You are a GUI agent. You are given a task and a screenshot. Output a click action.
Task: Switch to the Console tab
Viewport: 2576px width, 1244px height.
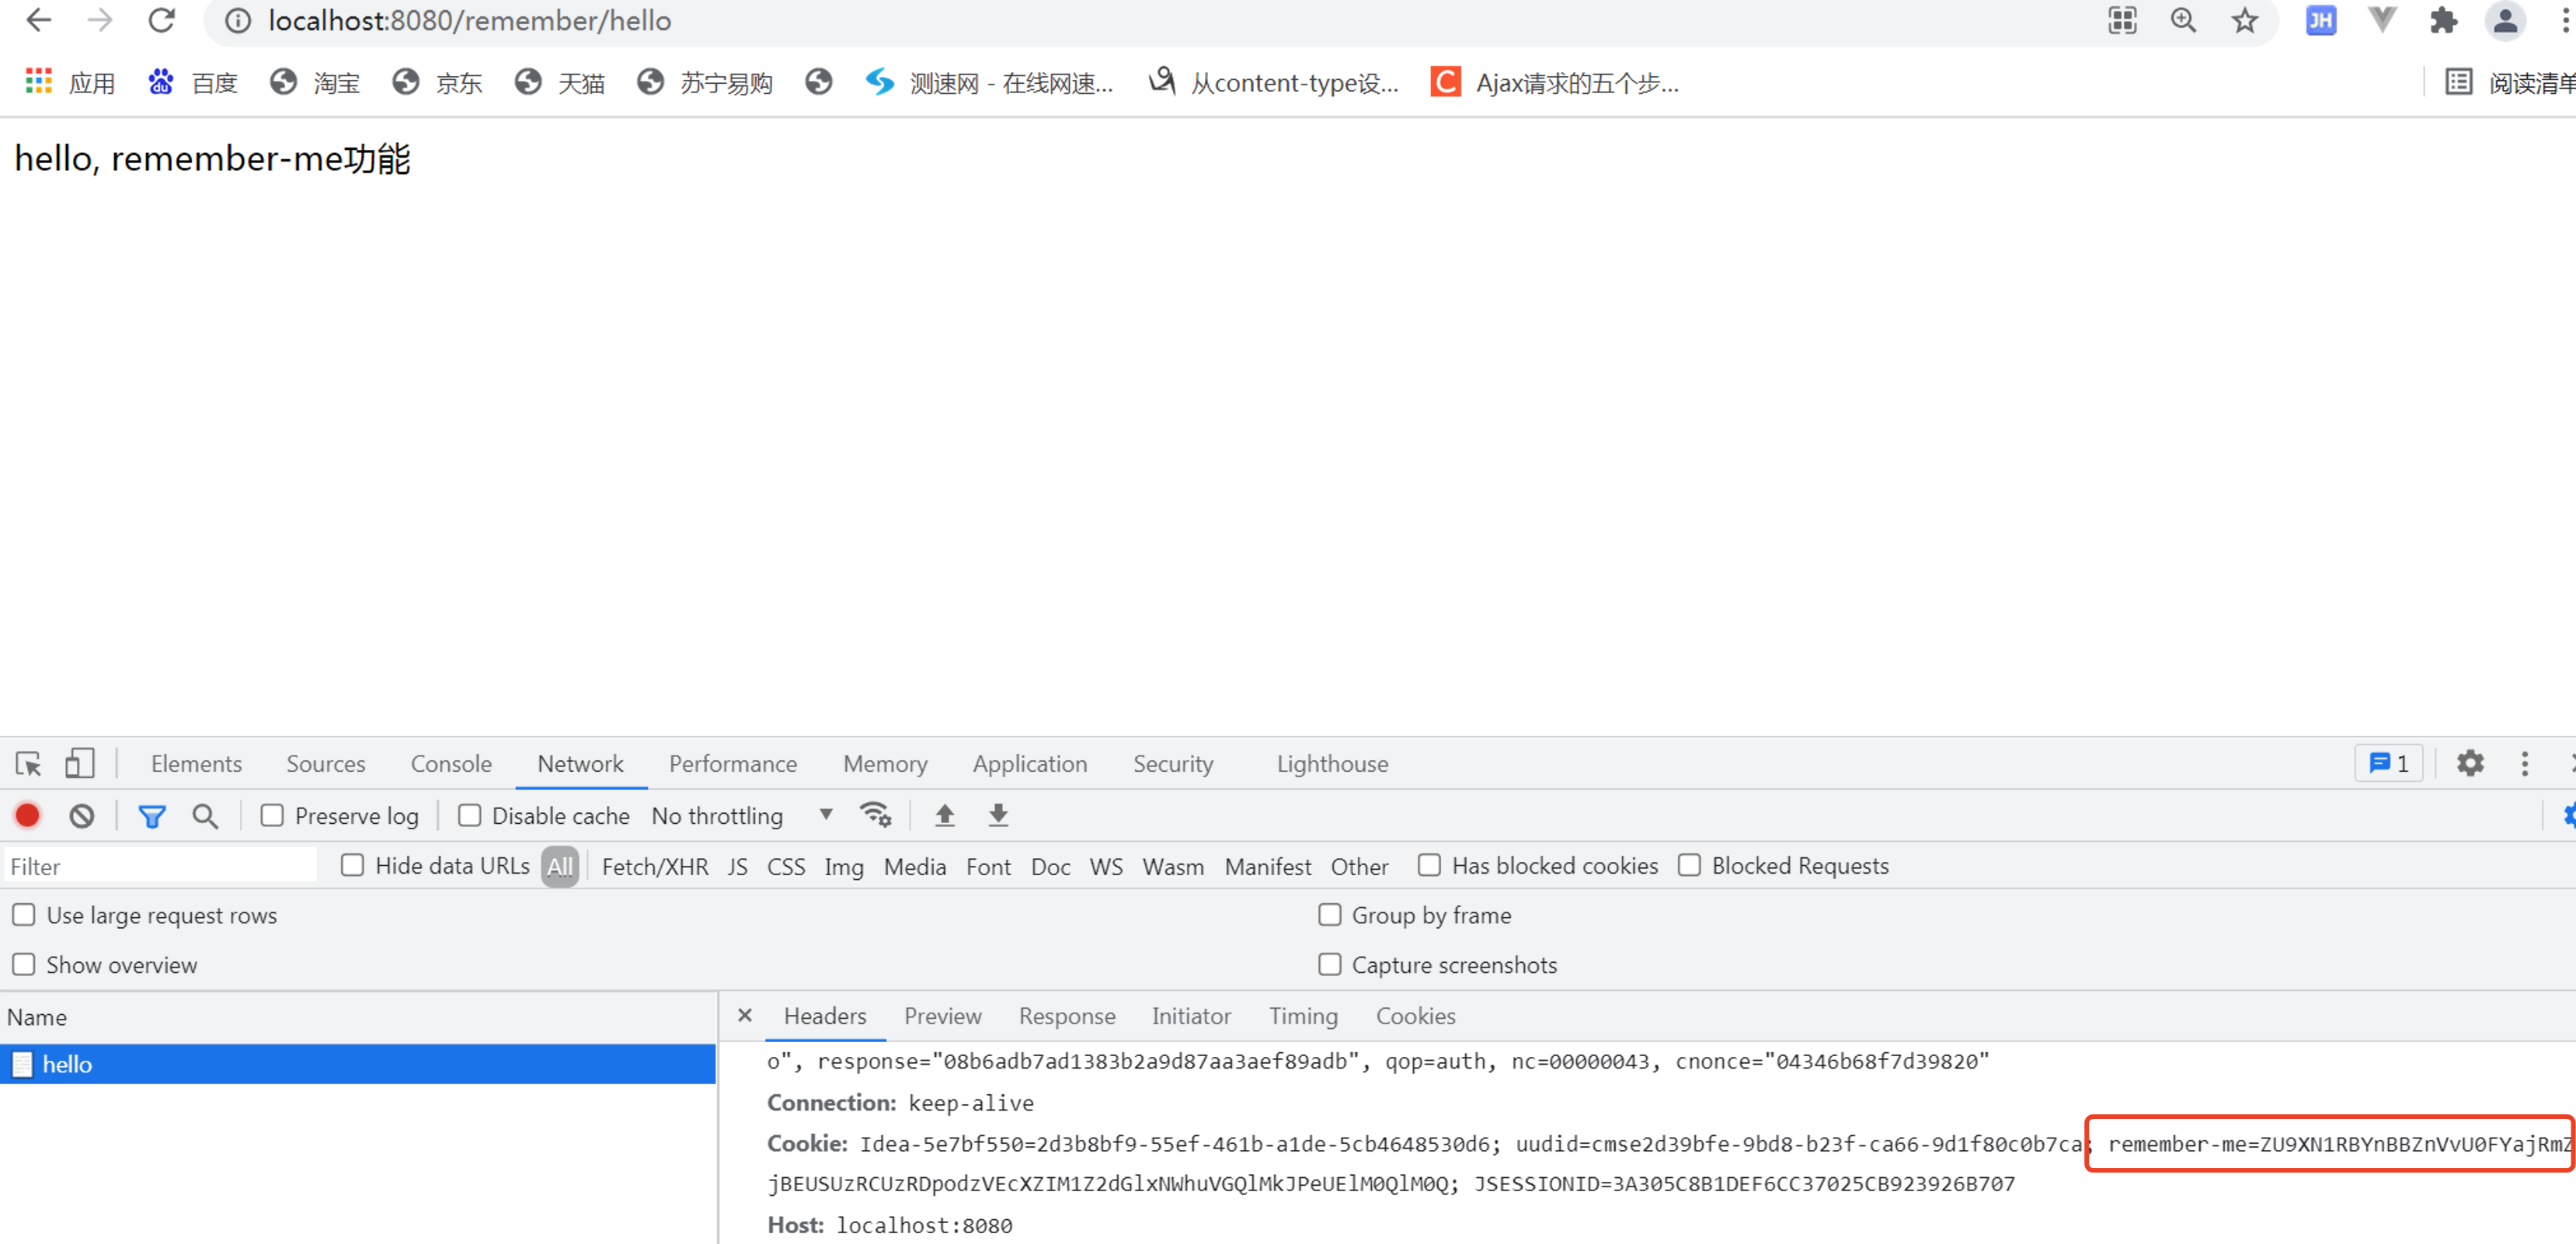click(x=450, y=764)
